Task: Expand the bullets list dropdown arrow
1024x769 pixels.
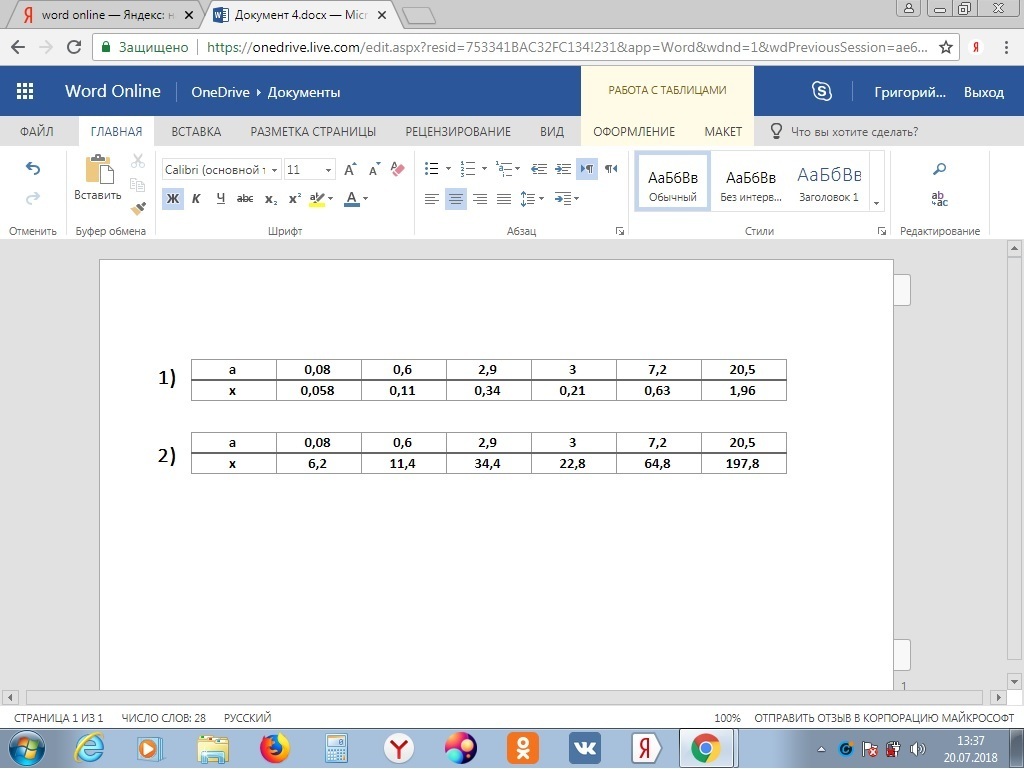Action: 449,169
